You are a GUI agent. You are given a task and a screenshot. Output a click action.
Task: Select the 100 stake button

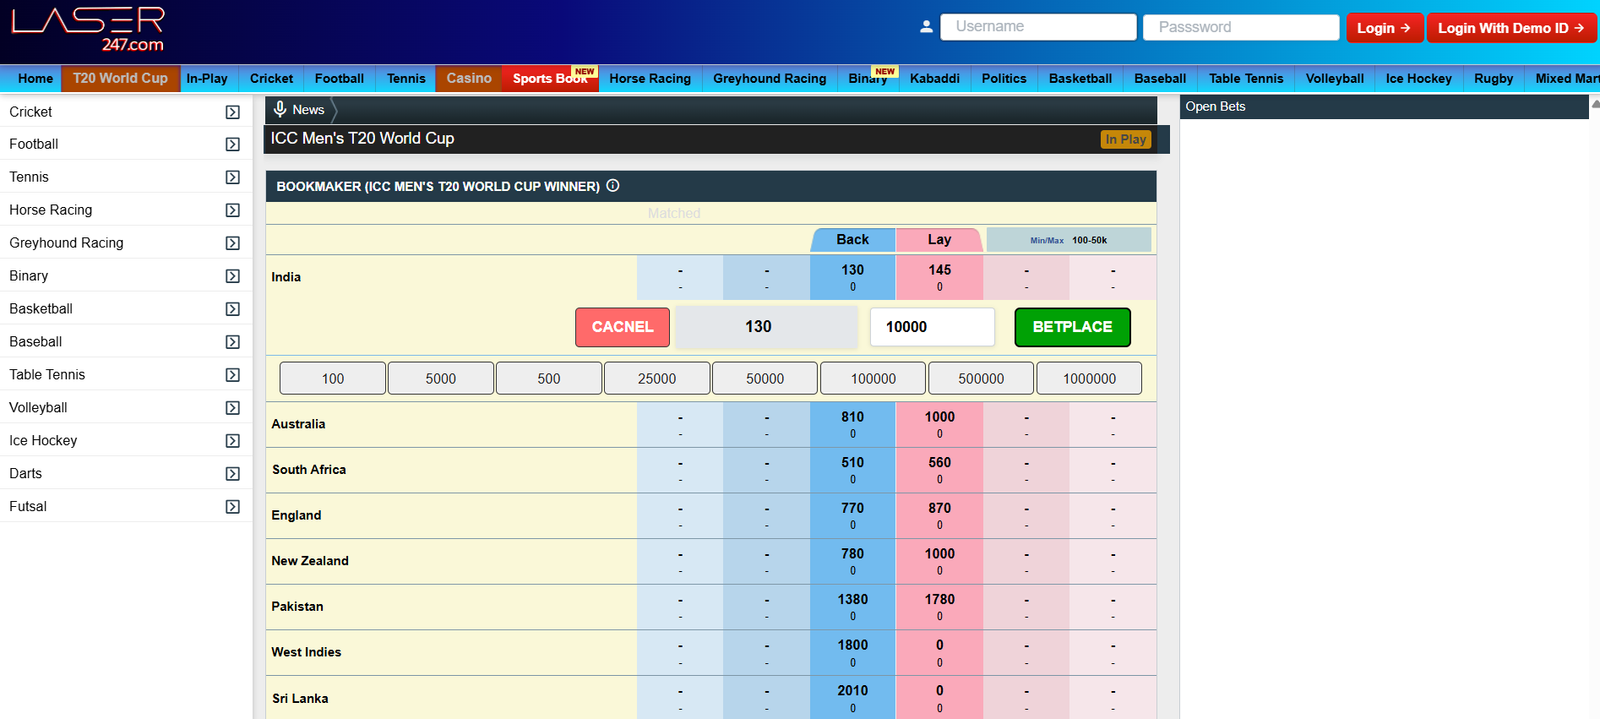(333, 379)
